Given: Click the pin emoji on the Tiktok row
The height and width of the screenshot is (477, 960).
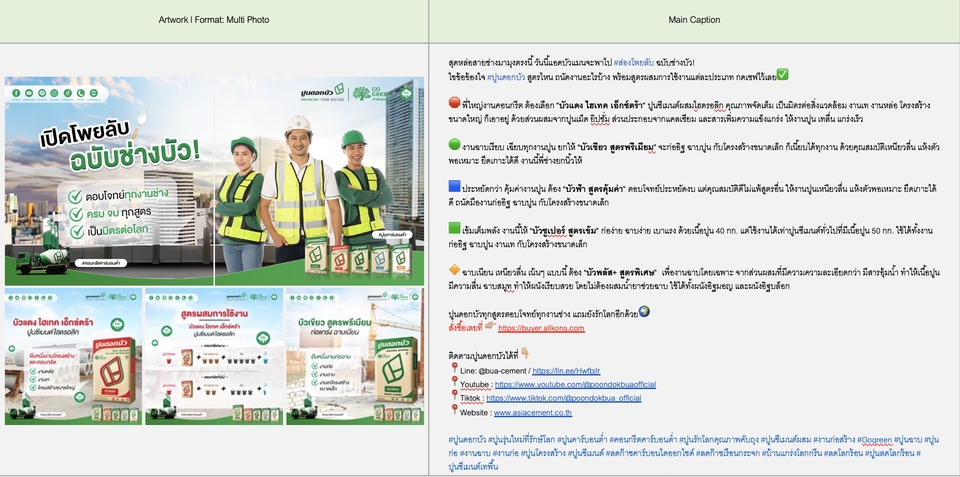Looking at the screenshot, I should (454, 396).
